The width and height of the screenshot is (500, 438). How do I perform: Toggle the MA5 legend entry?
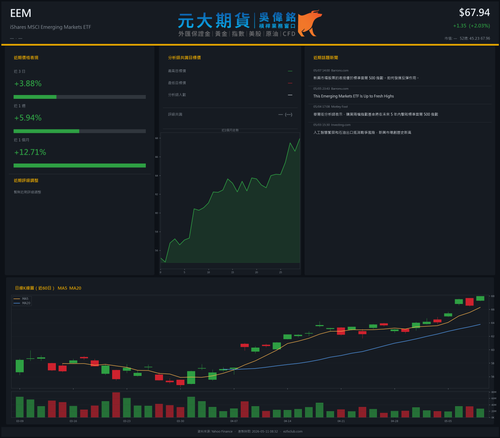[21, 299]
